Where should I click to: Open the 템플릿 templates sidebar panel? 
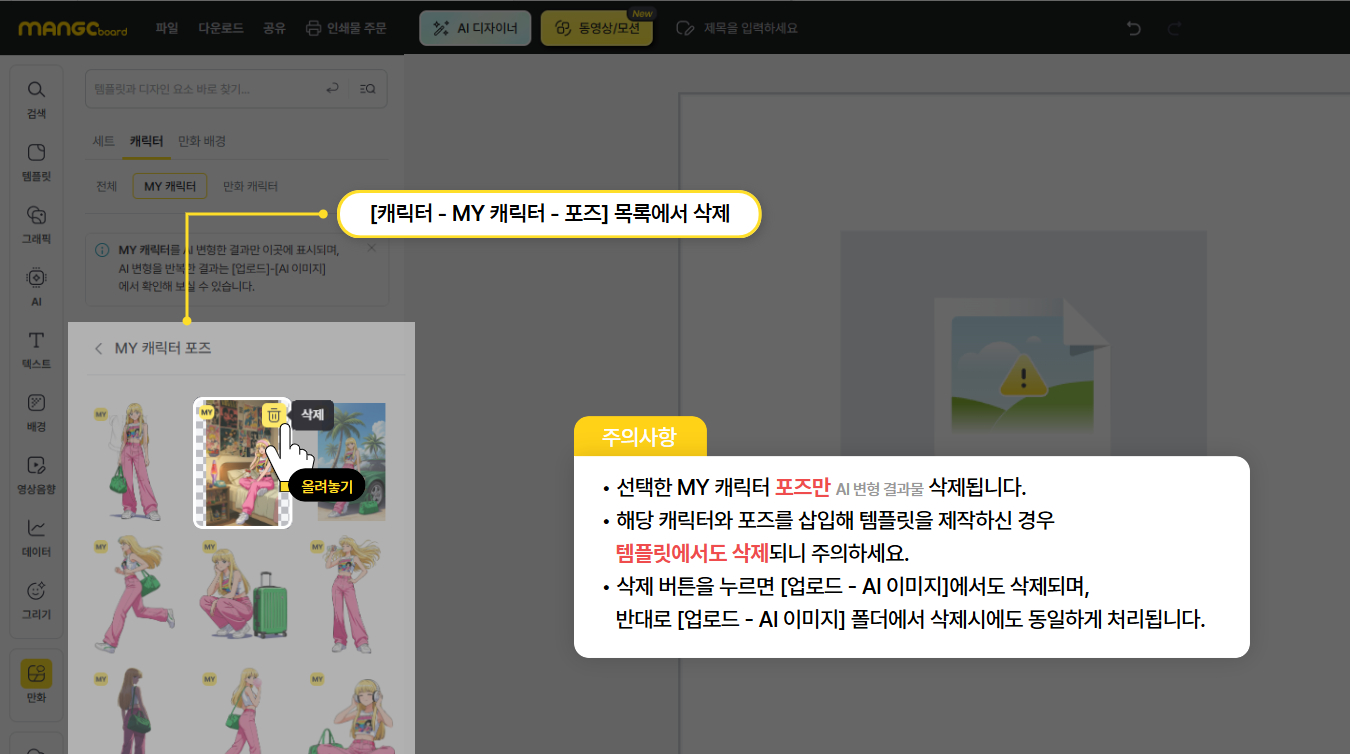[x=36, y=162]
